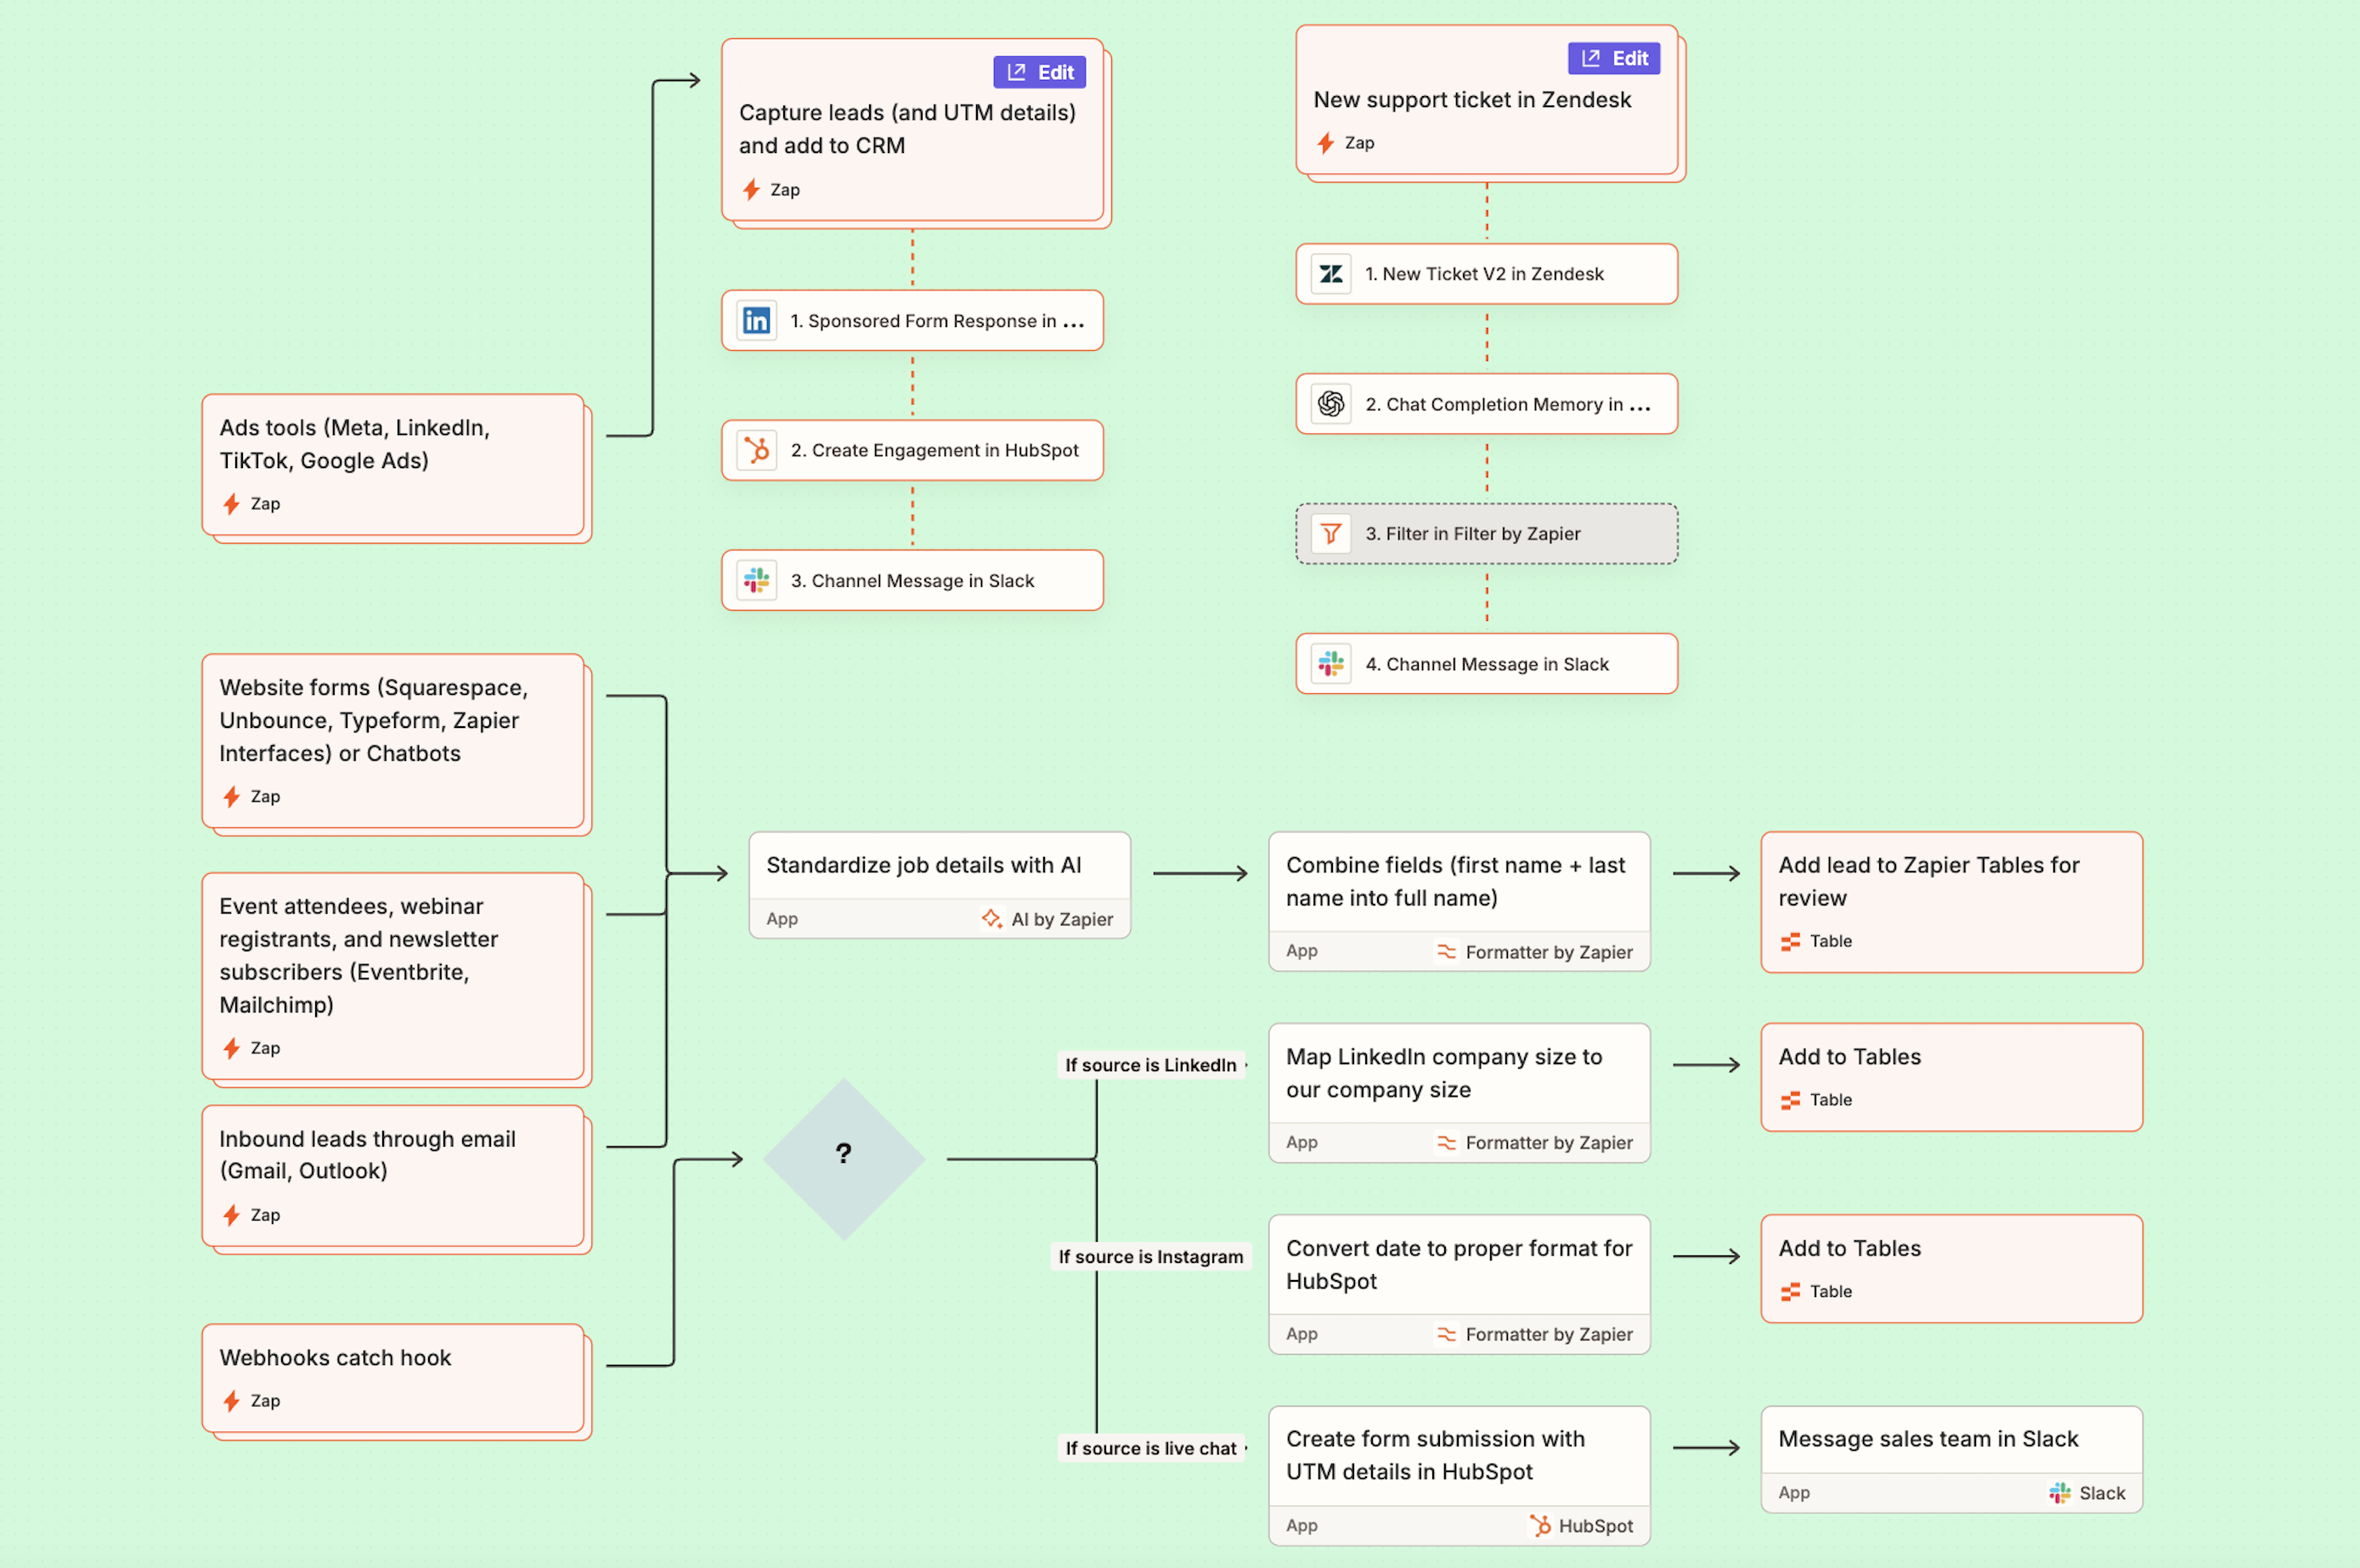Click Slack icon in step 4 Channel Message
Screen dimensions: 2360x1568
tap(1331, 664)
